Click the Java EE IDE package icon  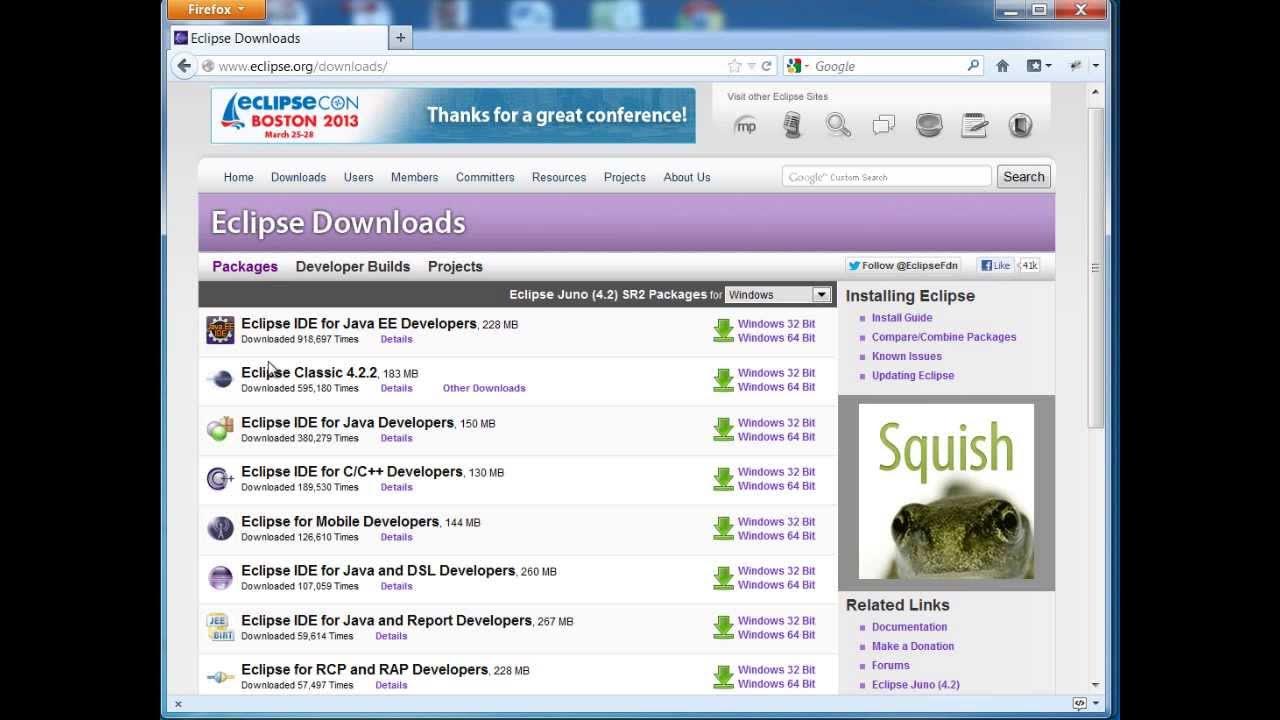click(x=220, y=330)
